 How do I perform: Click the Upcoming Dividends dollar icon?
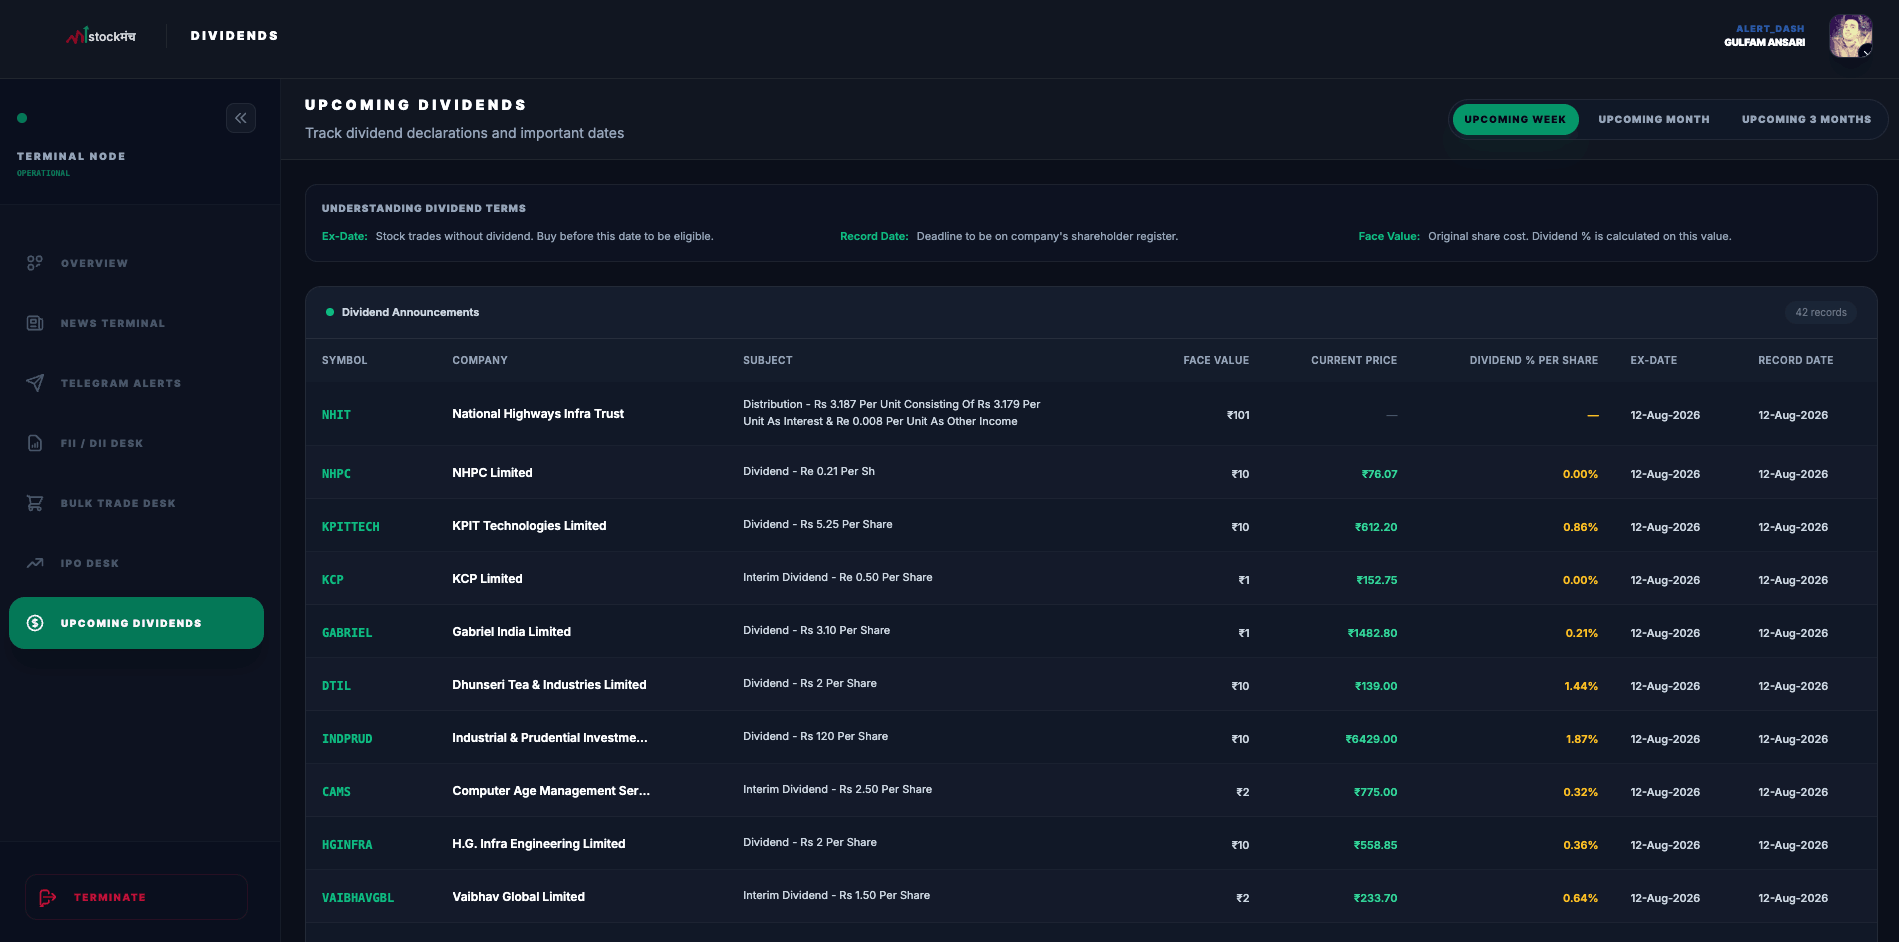(x=35, y=623)
